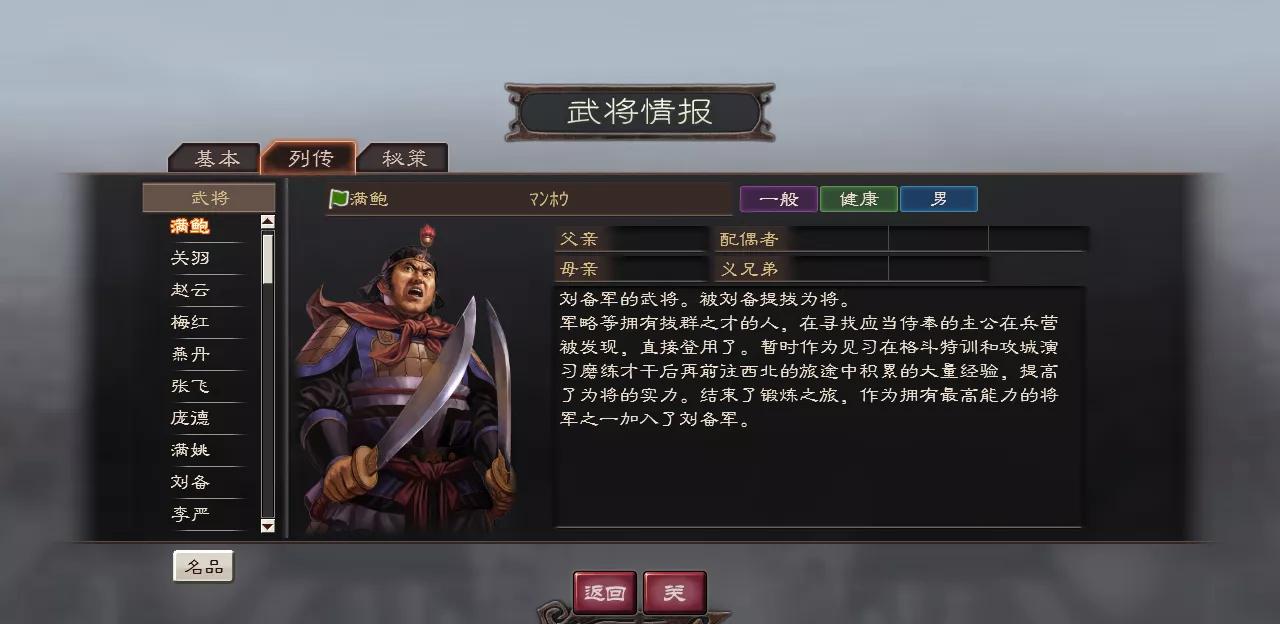Screen dimensions: 1280x624
Task: Click 庞德 in the officer list
Action: tap(190, 418)
